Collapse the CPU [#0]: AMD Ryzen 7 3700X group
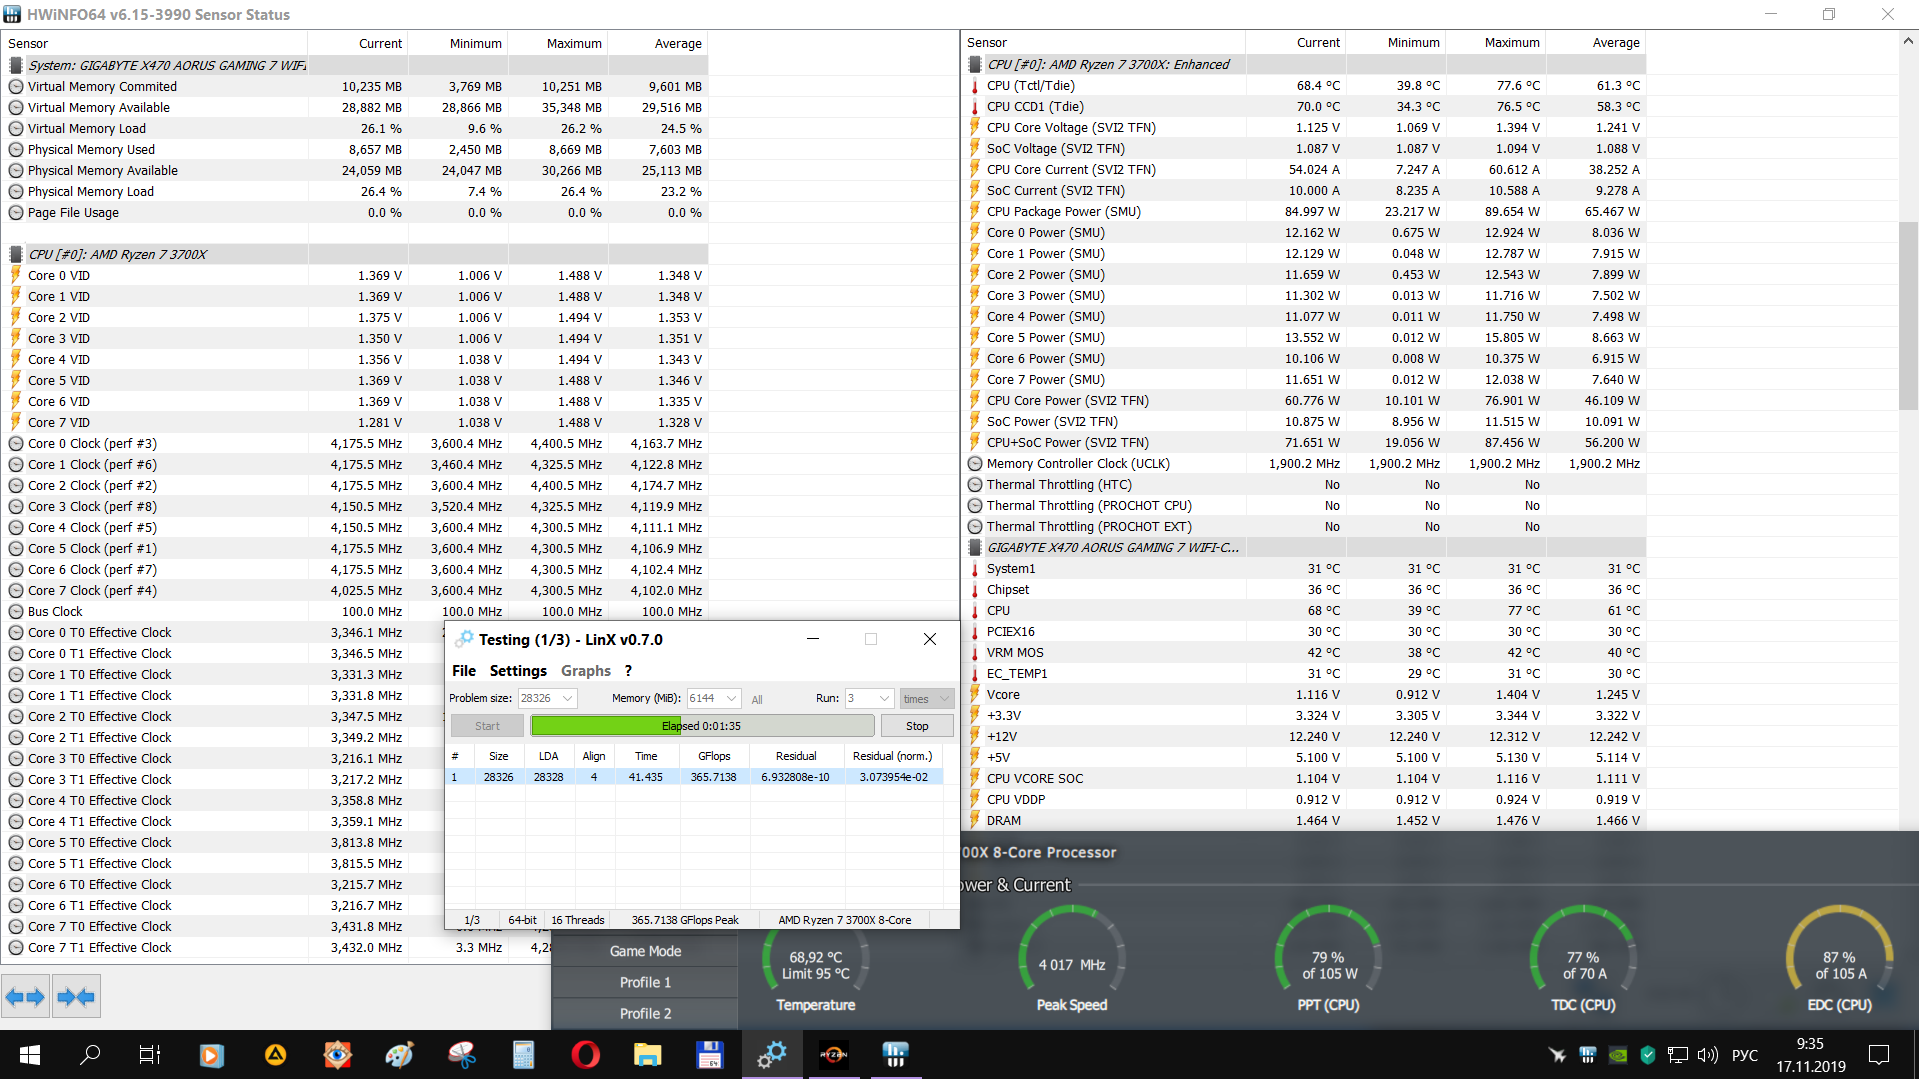The width and height of the screenshot is (1919, 1079). 16,254
